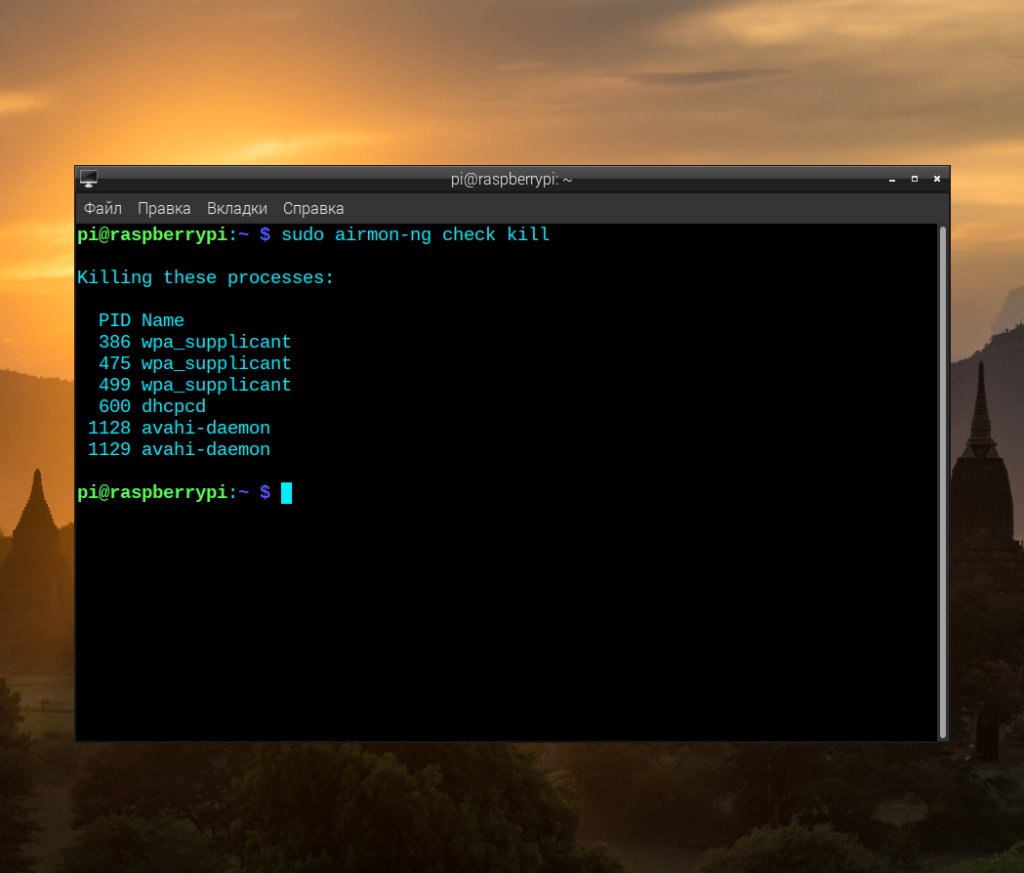1024x873 pixels.
Task: Open the Файл menu
Action: click(x=102, y=208)
